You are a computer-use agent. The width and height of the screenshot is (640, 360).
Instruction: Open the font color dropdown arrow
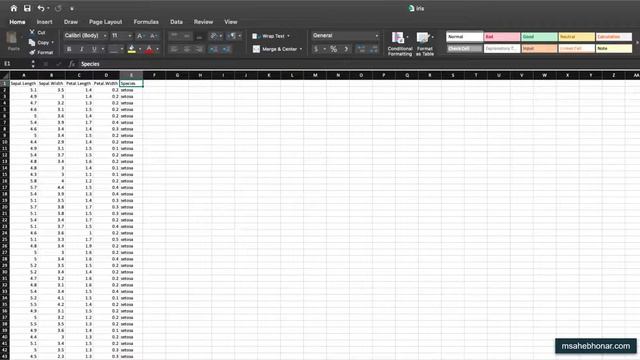[157, 49]
